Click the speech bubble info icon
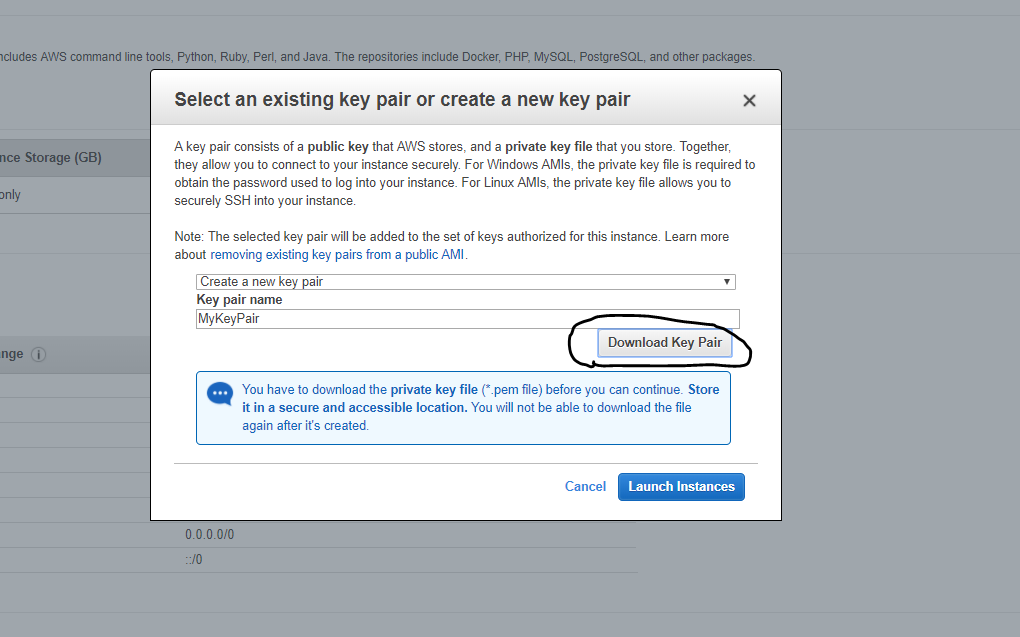 [220, 394]
